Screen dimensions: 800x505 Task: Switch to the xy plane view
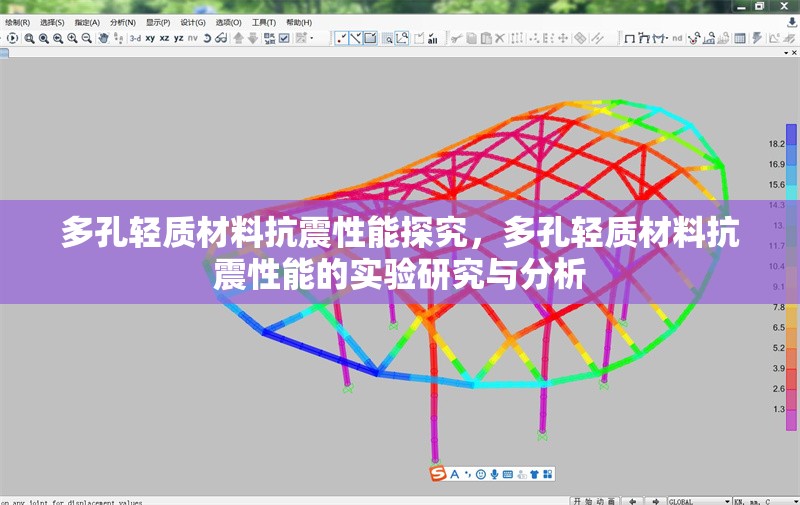point(150,38)
